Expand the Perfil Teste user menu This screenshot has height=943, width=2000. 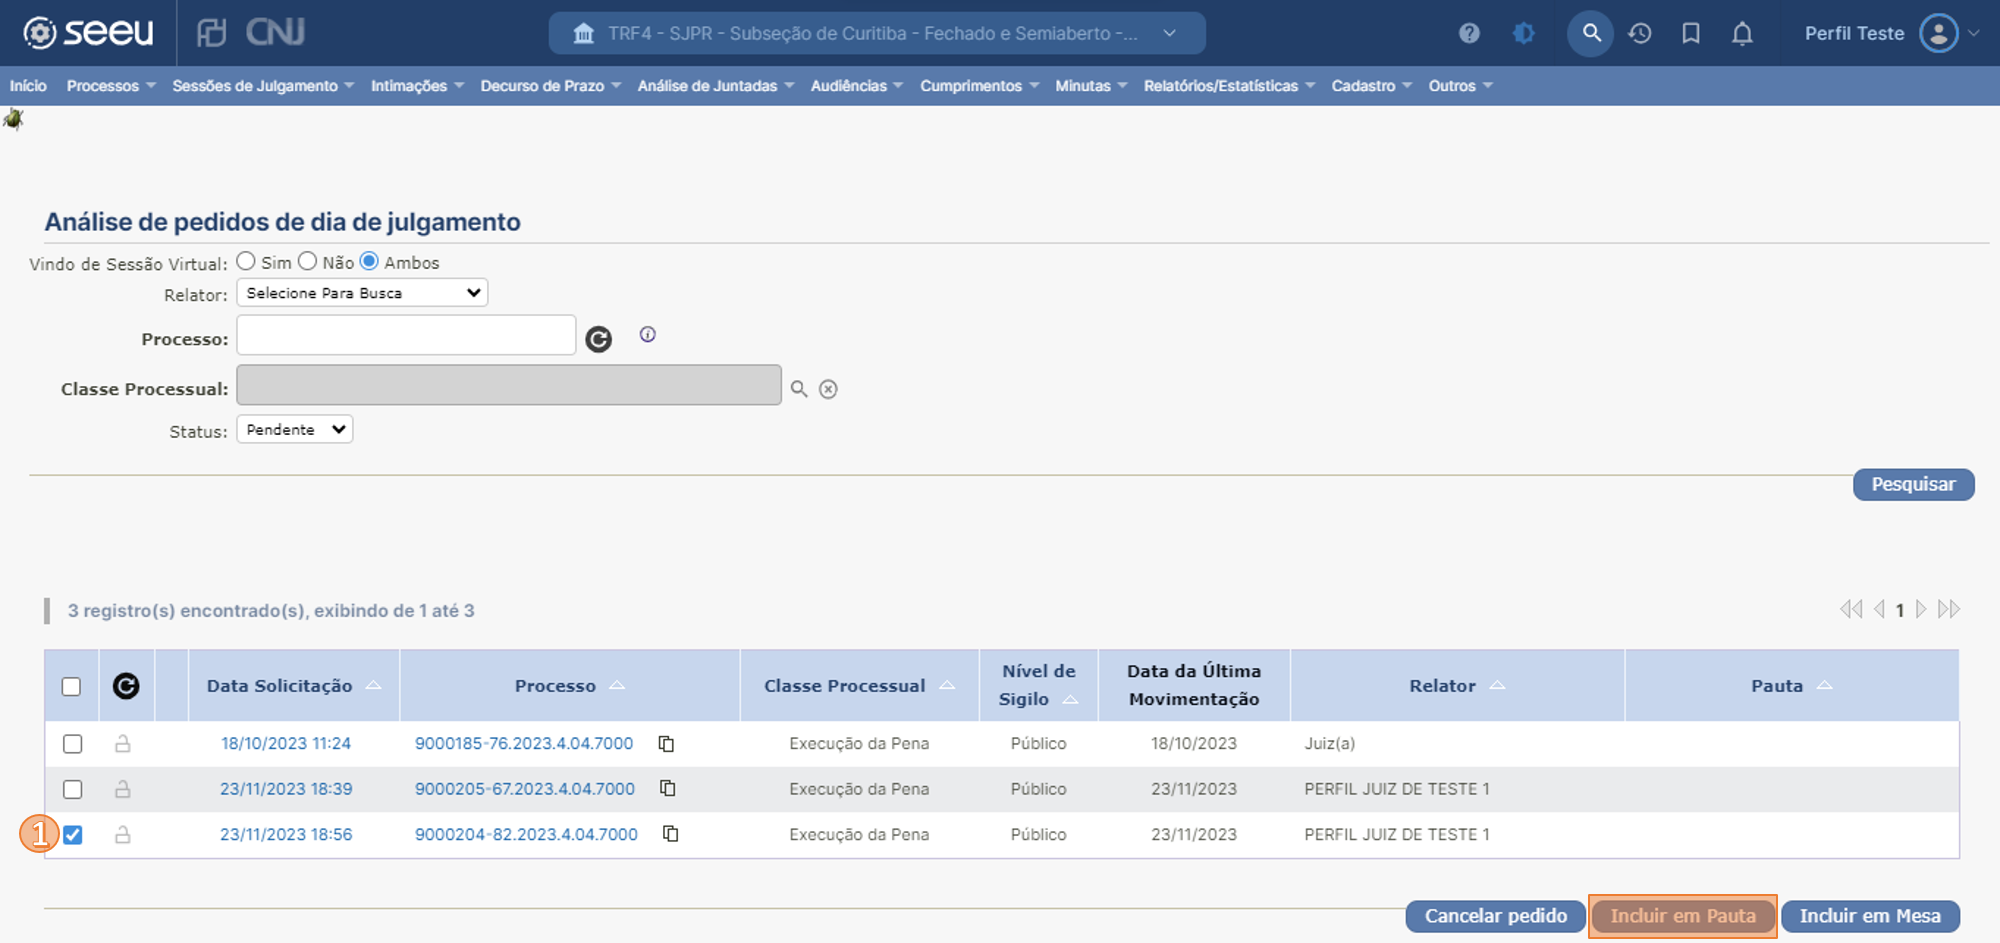click(x=1973, y=33)
